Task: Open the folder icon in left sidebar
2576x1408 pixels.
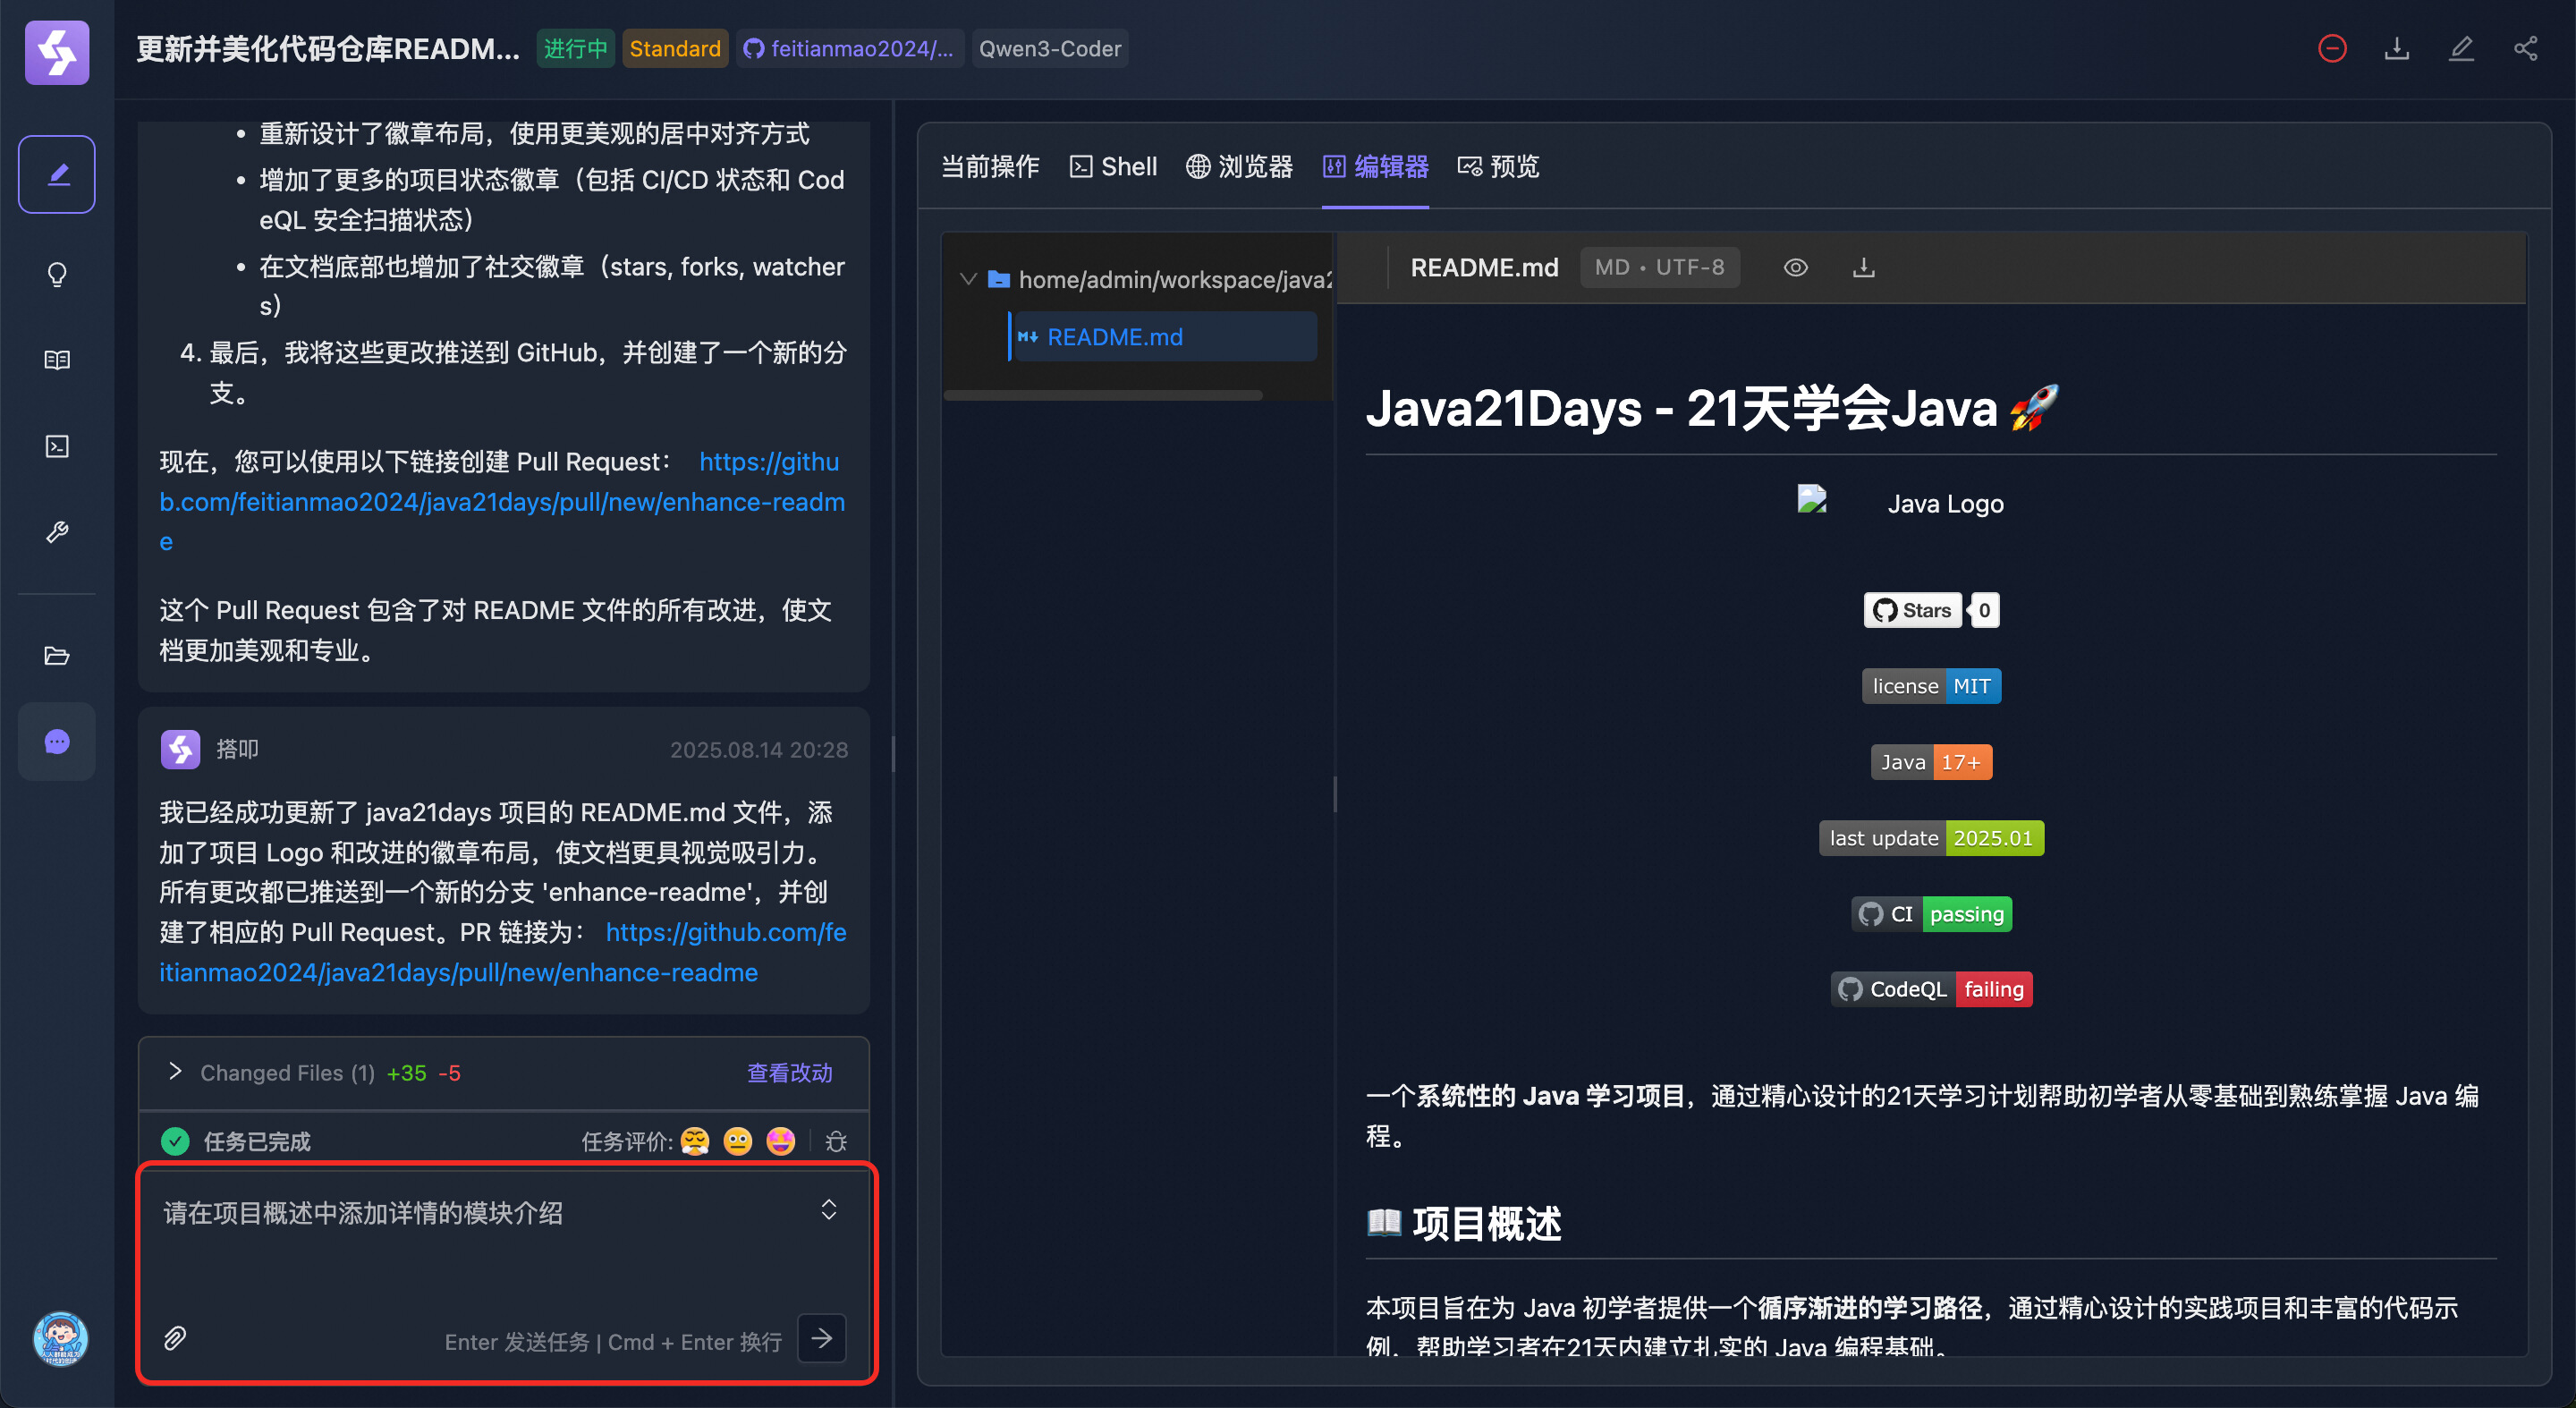Action: point(57,656)
